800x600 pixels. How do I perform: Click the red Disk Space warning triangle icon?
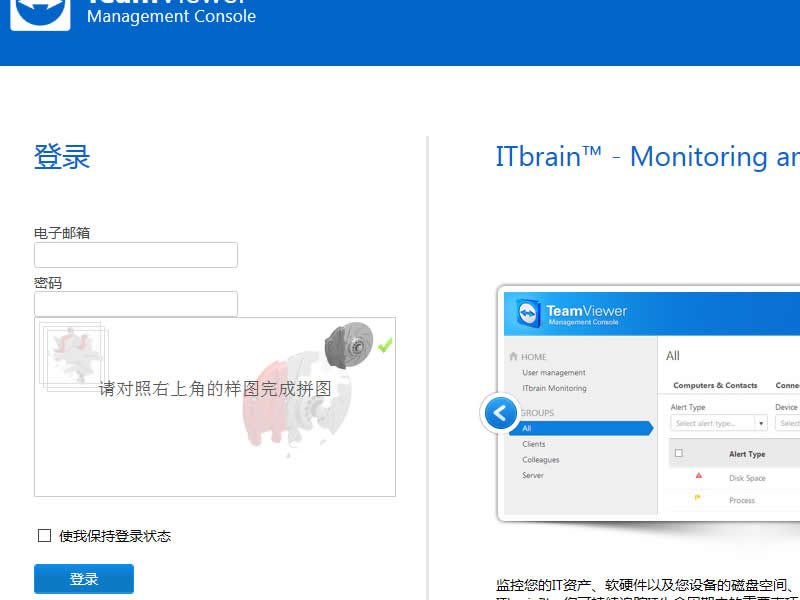pos(699,477)
